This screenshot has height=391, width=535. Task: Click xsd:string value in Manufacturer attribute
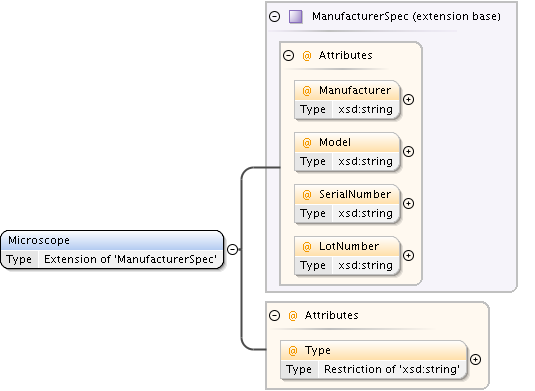click(365, 110)
